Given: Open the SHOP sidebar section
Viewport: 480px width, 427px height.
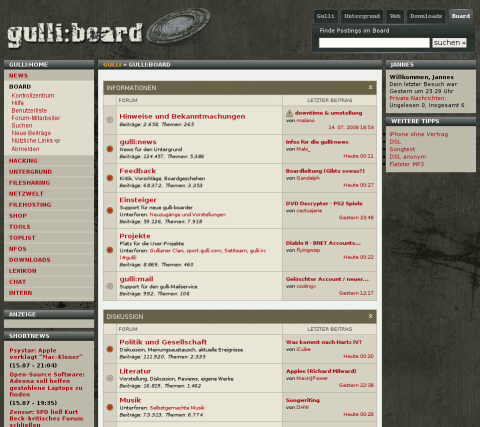Looking at the screenshot, I should pyautogui.click(x=18, y=216).
